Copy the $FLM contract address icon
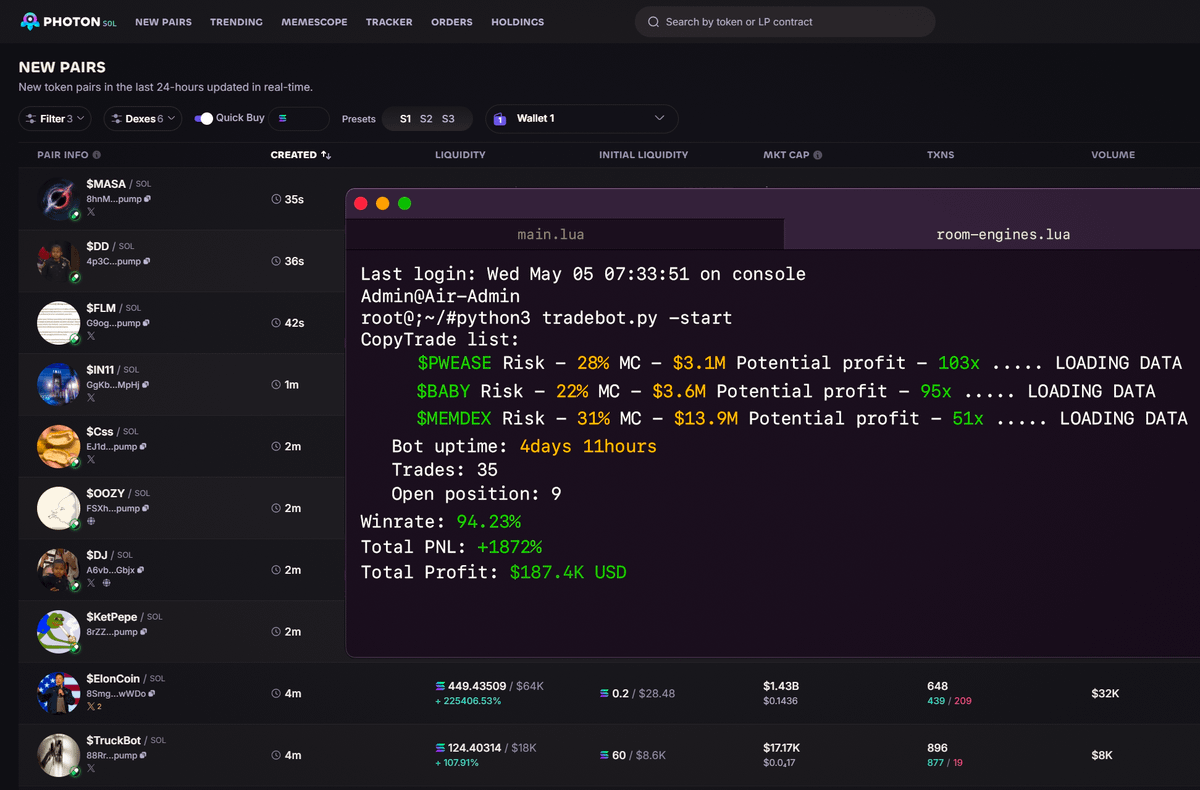1200x790 pixels. pos(146,323)
